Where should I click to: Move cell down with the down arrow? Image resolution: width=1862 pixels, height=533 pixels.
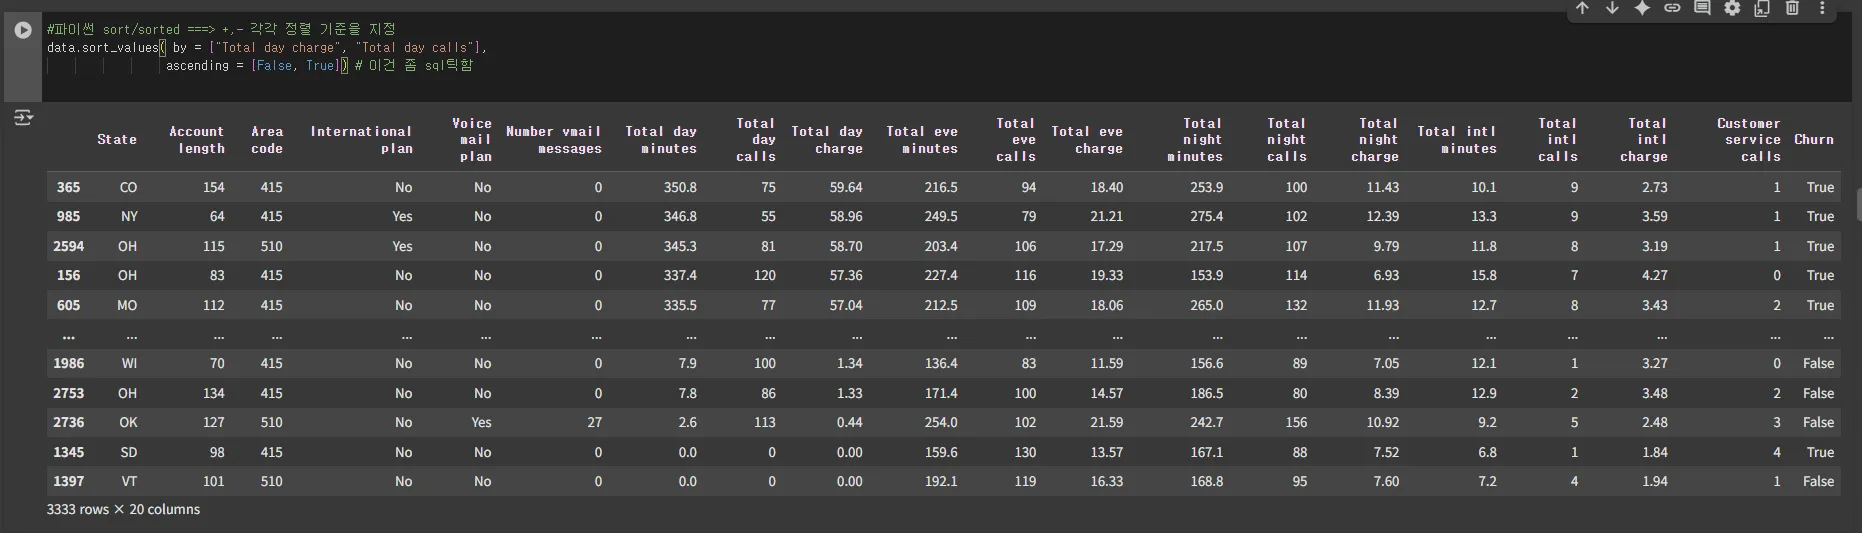point(1612,8)
